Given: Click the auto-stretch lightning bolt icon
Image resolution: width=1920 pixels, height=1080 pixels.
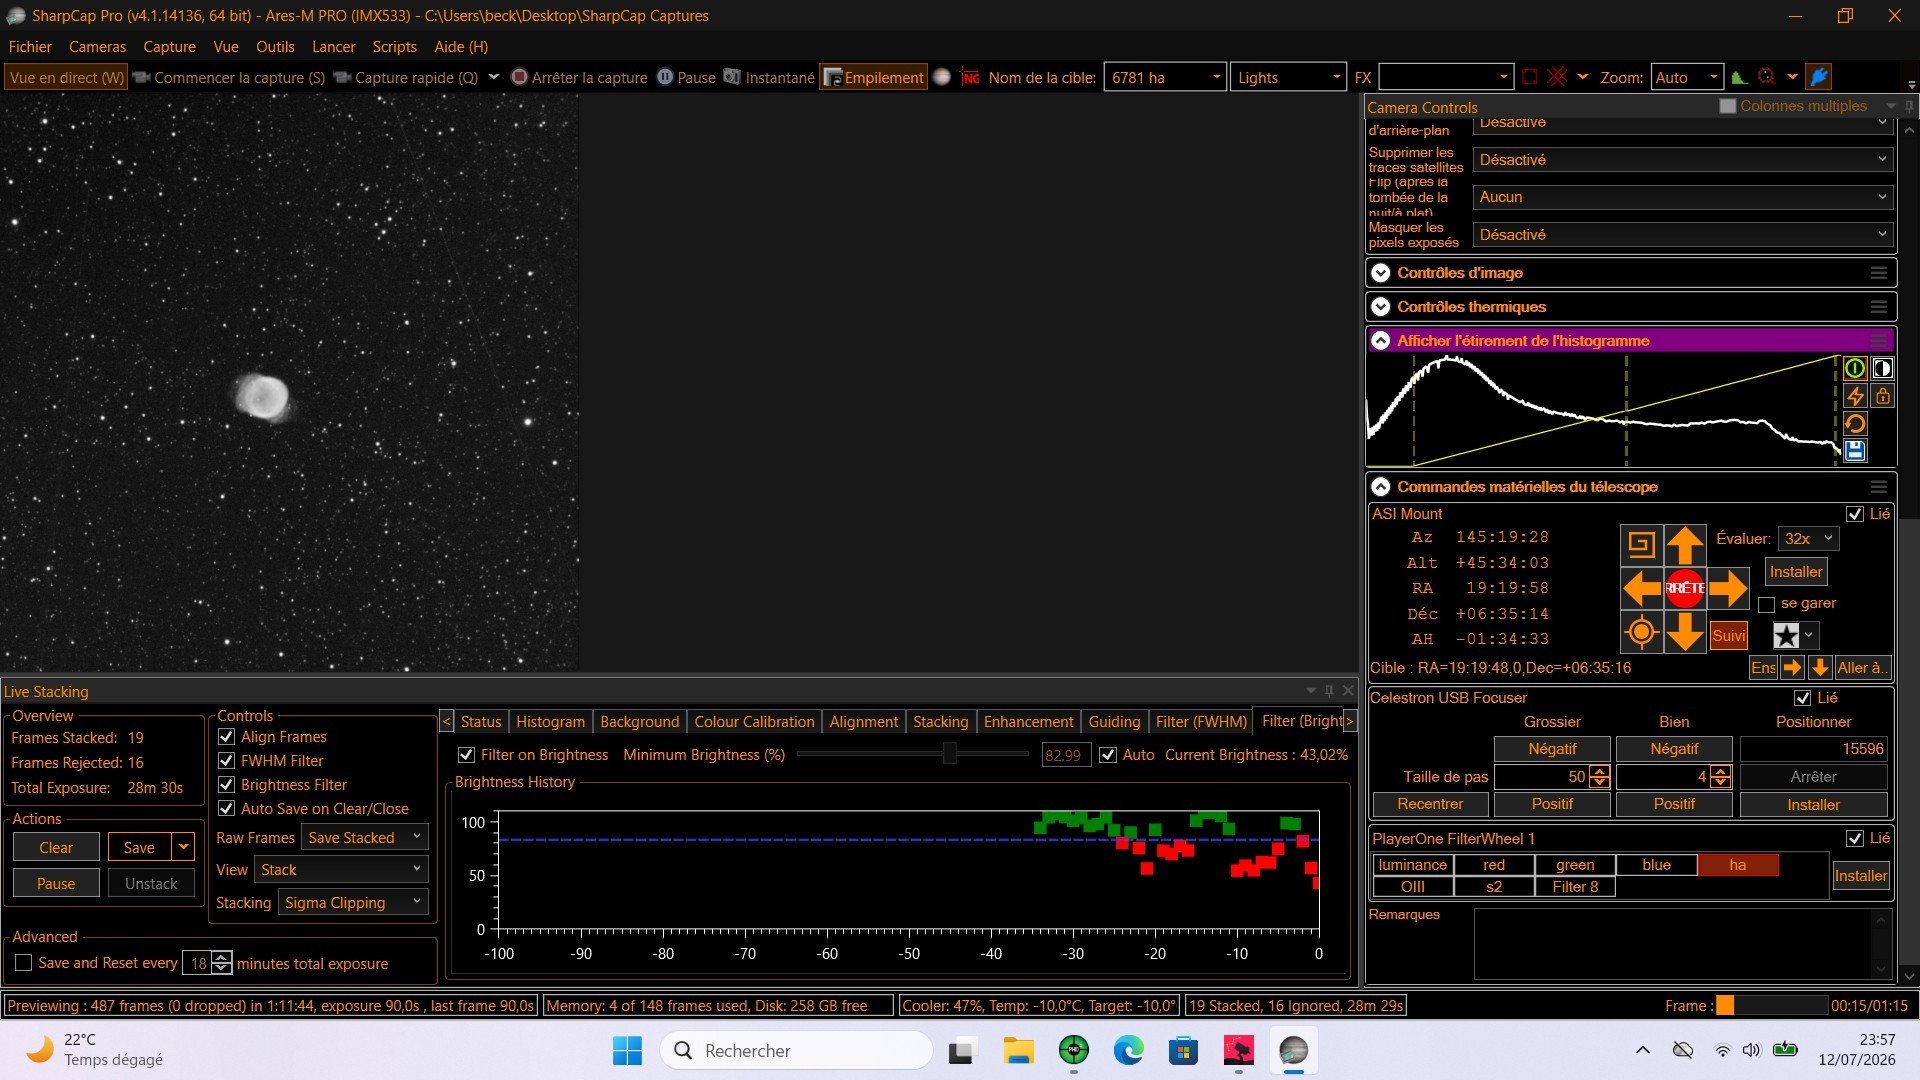Looking at the screenshot, I should 1855,396.
